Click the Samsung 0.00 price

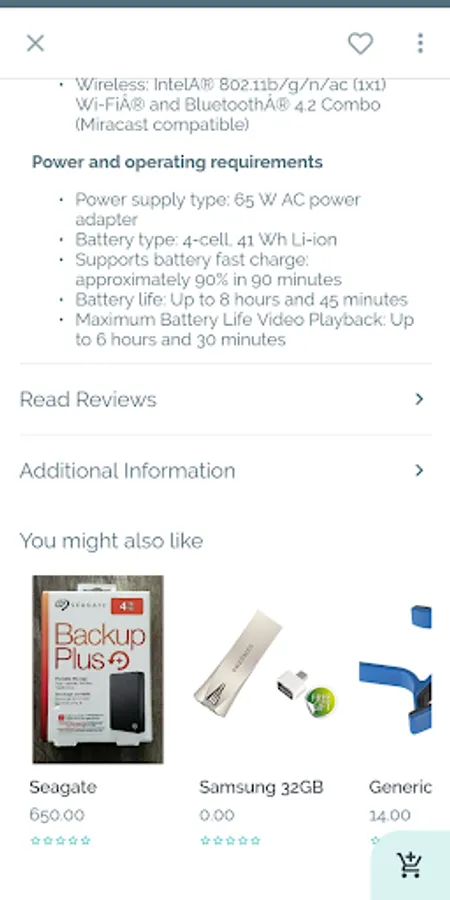tap(217, 815)
